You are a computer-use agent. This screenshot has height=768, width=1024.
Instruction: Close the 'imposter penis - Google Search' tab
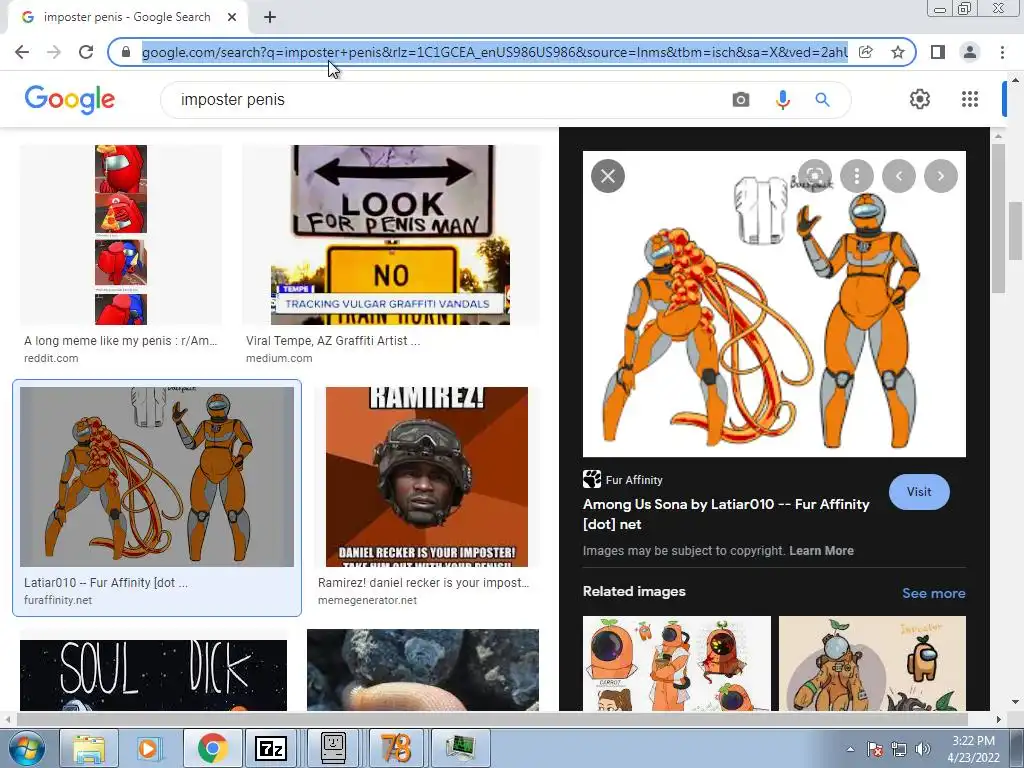pos(232,18)
